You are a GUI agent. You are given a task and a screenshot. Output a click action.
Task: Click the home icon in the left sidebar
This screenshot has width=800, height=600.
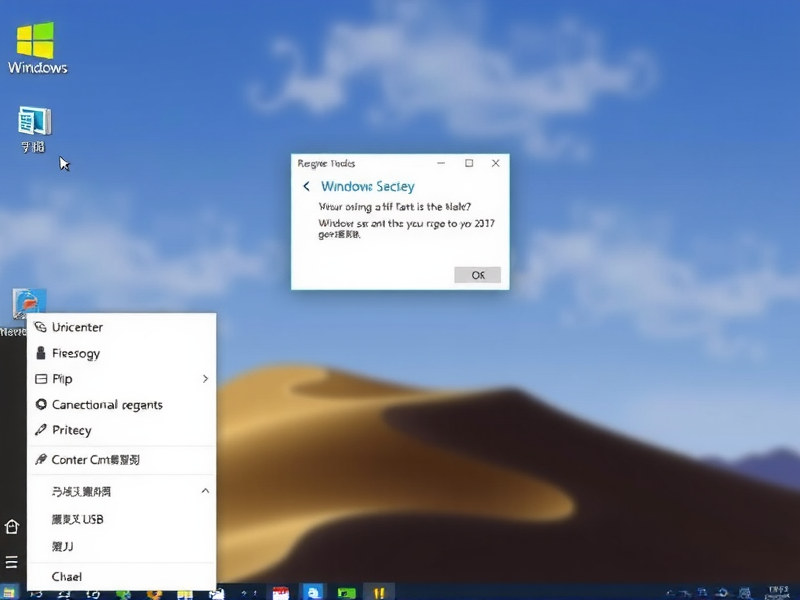tap(12, 525)
